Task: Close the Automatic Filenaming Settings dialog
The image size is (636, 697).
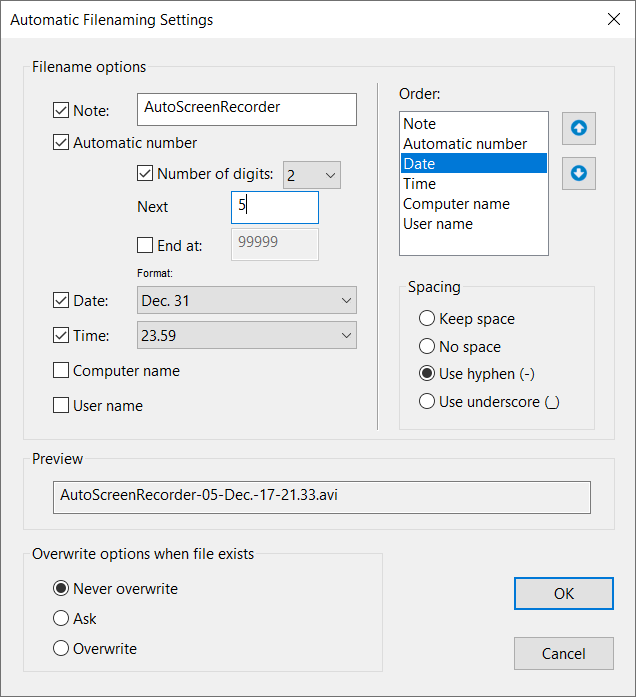Action: tap(612, 19)
